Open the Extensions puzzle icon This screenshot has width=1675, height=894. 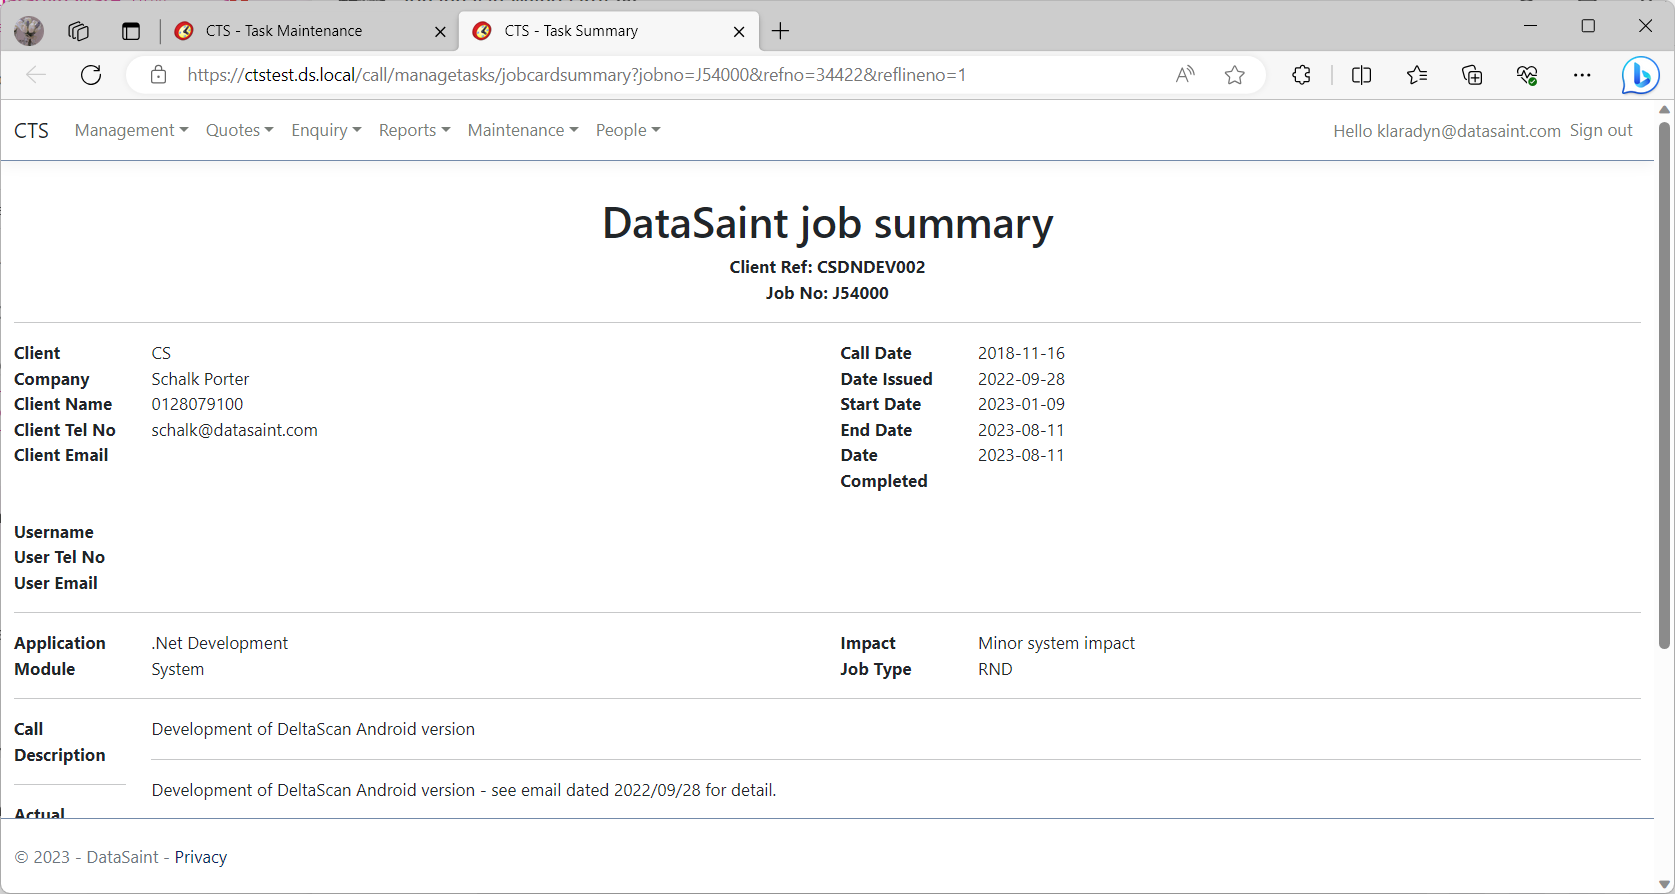pyautogui.click(x=1301, y=75)
